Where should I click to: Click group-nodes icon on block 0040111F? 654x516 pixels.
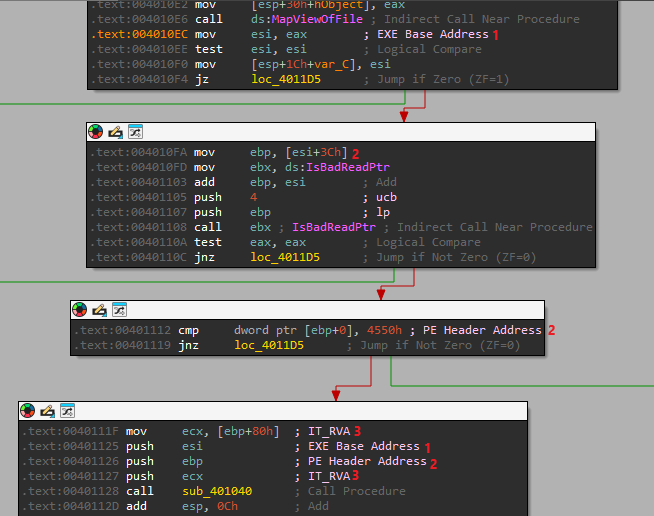(x=67, y=410)
